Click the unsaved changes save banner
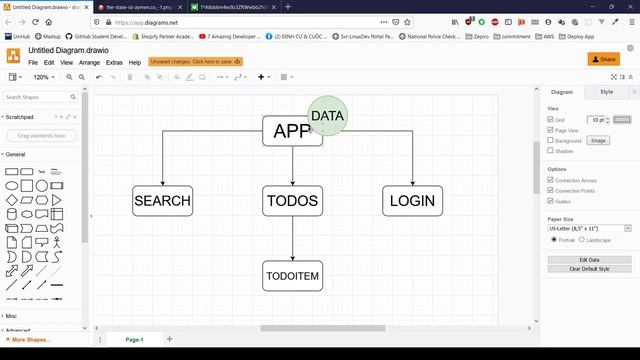640x360 pixels. coord(196,62)
